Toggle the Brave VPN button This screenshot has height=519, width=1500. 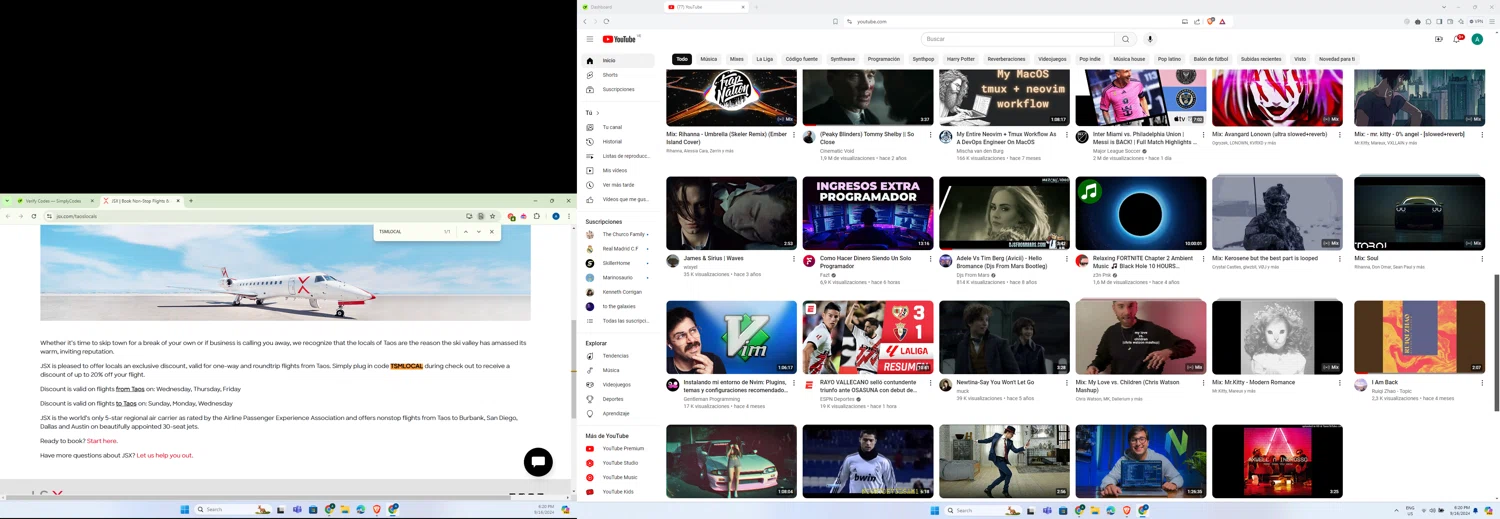tap(1476, 21)
